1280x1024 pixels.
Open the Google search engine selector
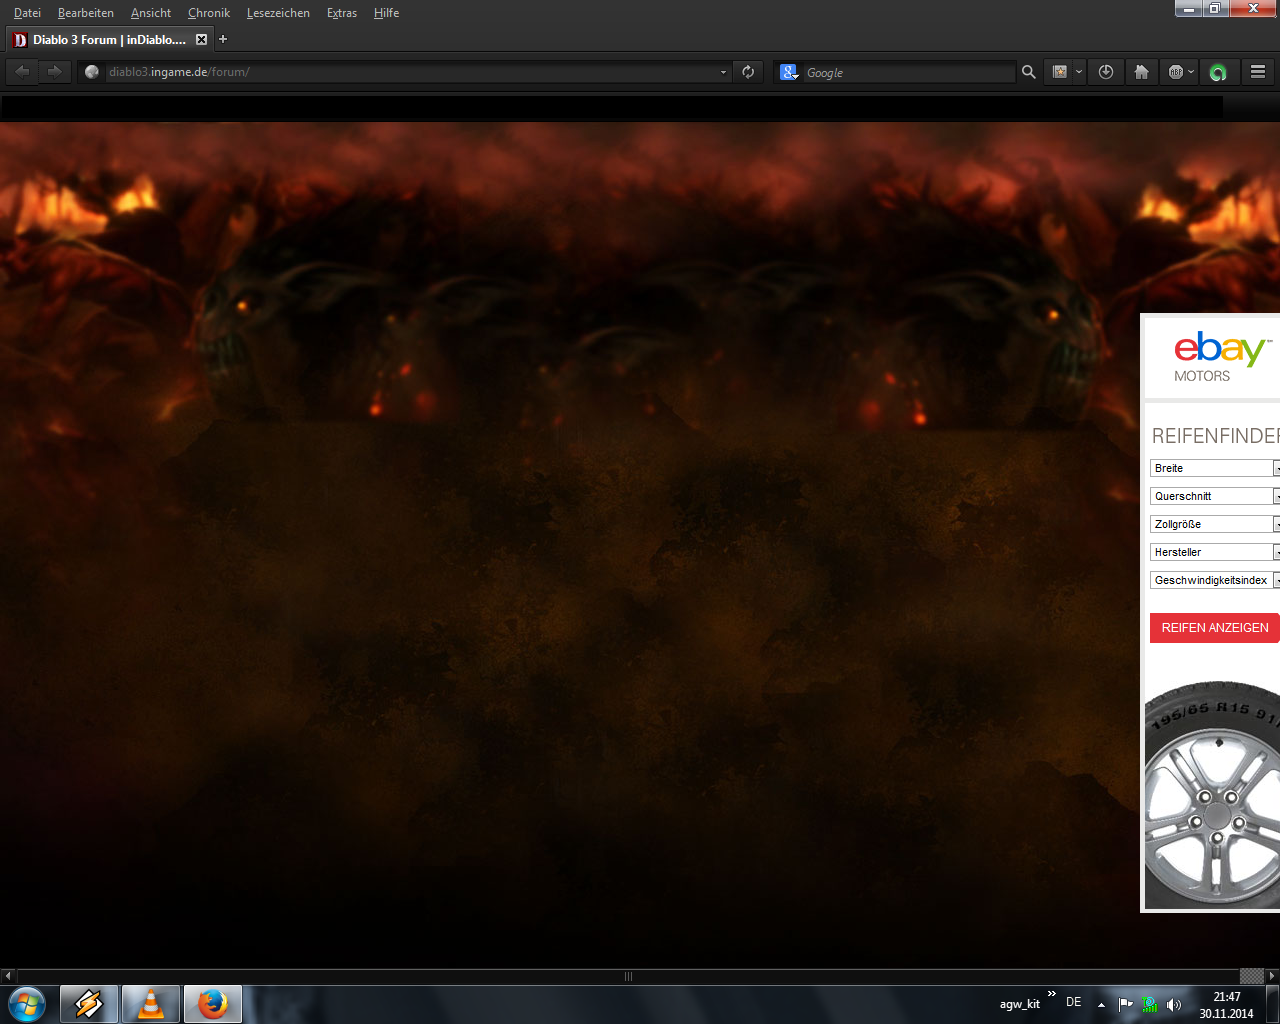(789, 72)
